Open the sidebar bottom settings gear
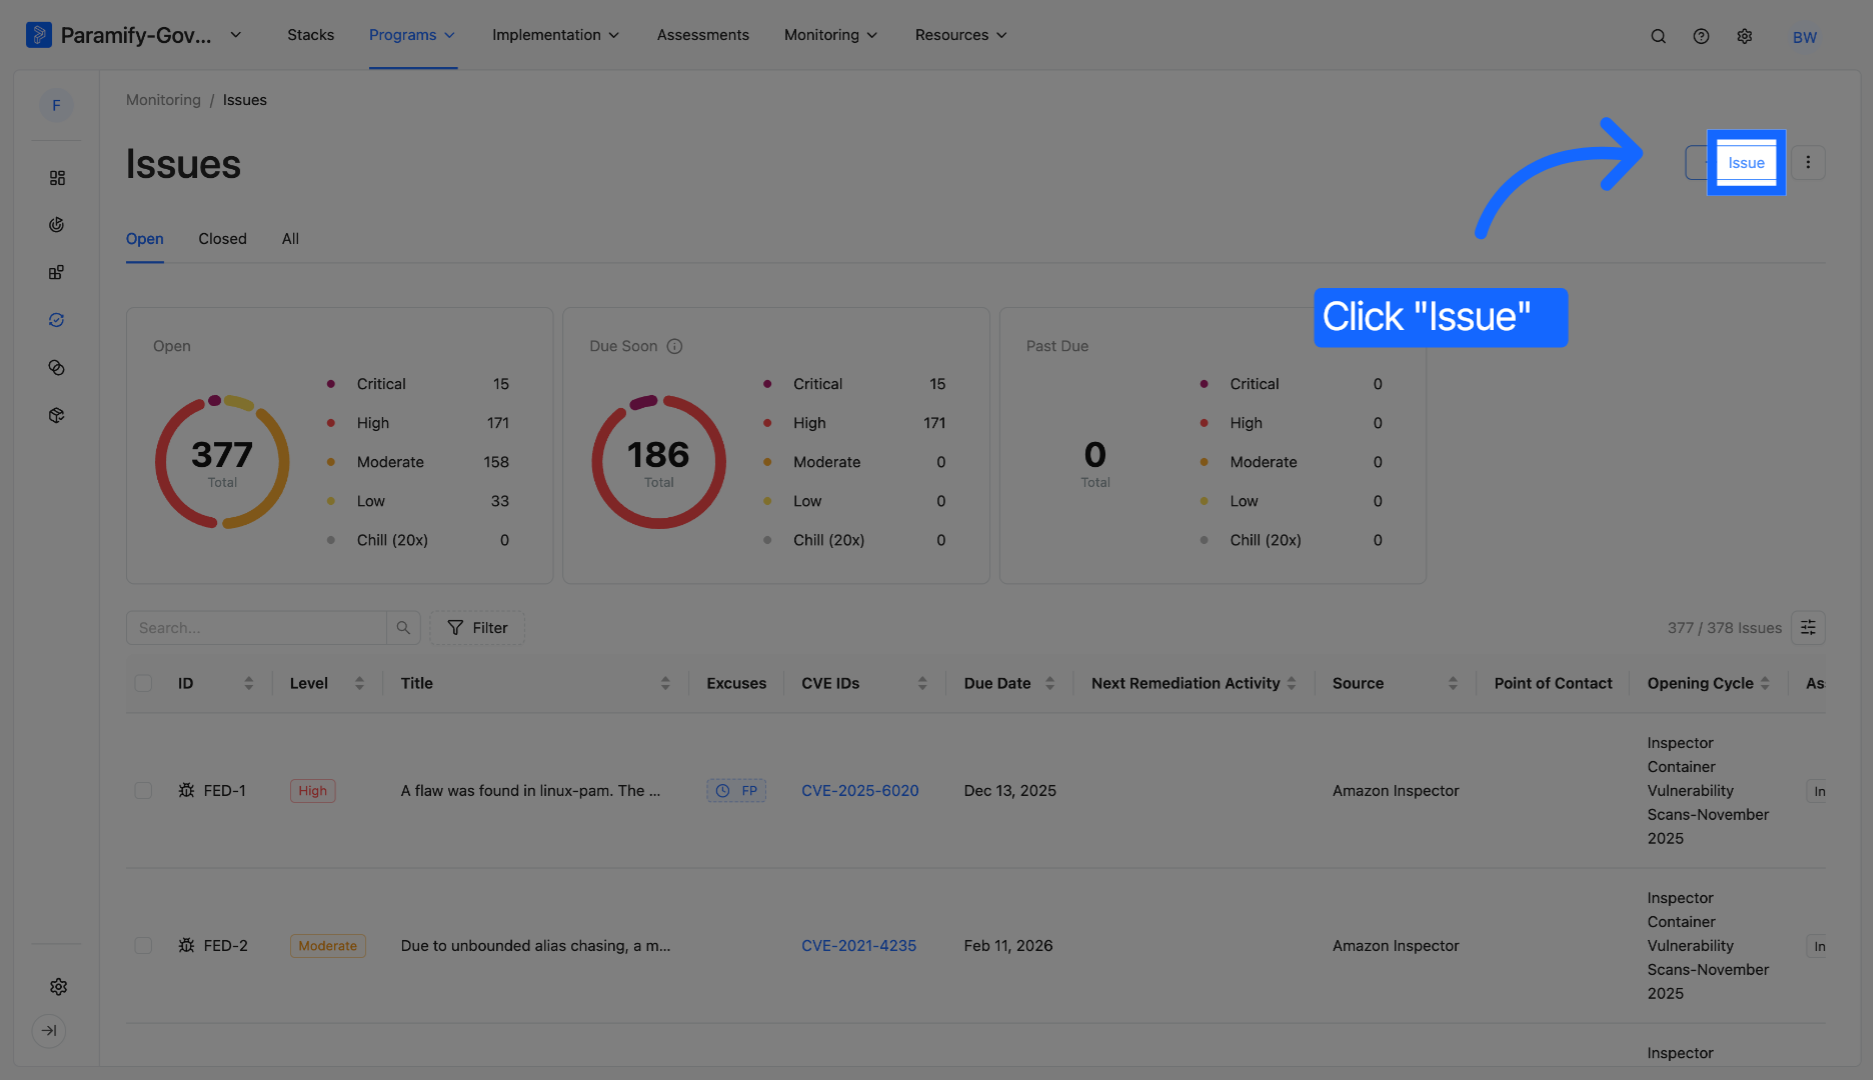This screenshot has height=1080, width=1873. pyautogui.click(x=58, y=987)
